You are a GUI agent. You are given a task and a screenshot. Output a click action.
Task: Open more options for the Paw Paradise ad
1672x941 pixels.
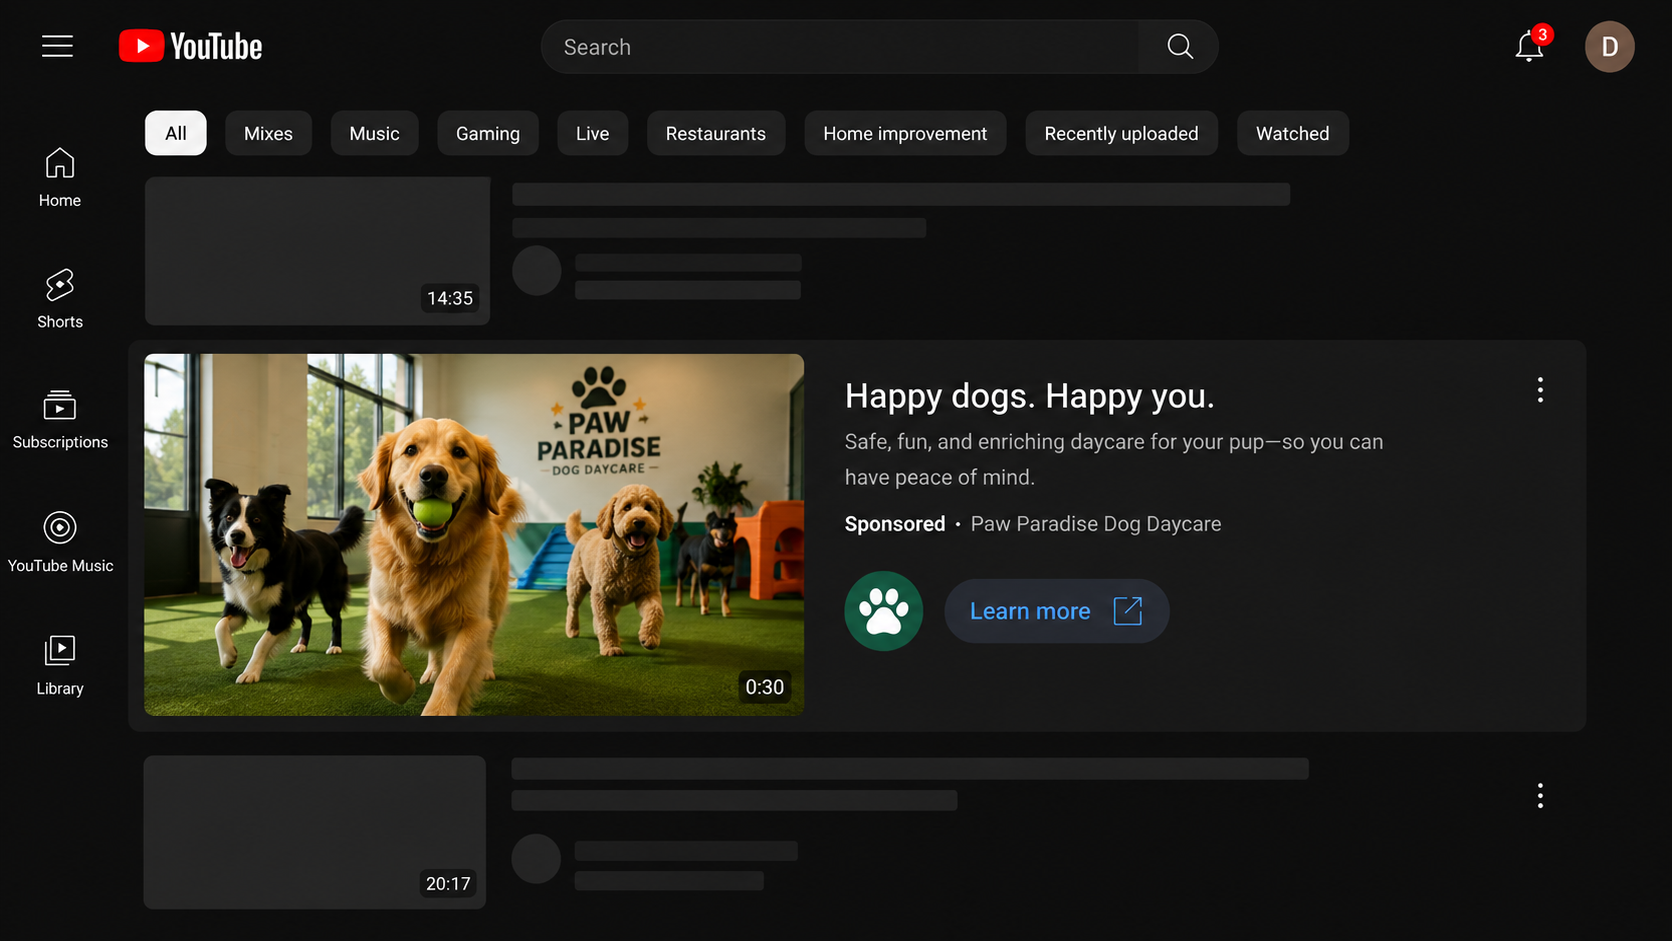click(x=1540, y=390)
